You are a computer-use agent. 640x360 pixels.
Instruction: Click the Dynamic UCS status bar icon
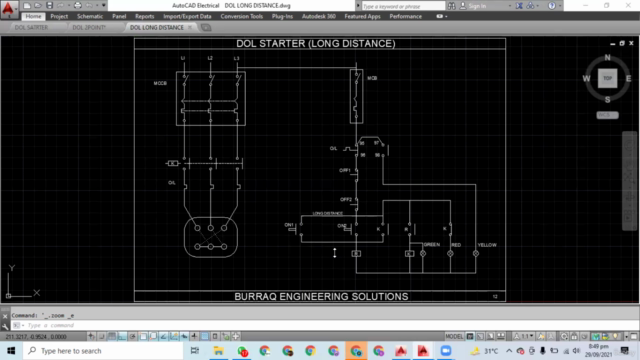(x=174, y=336)
